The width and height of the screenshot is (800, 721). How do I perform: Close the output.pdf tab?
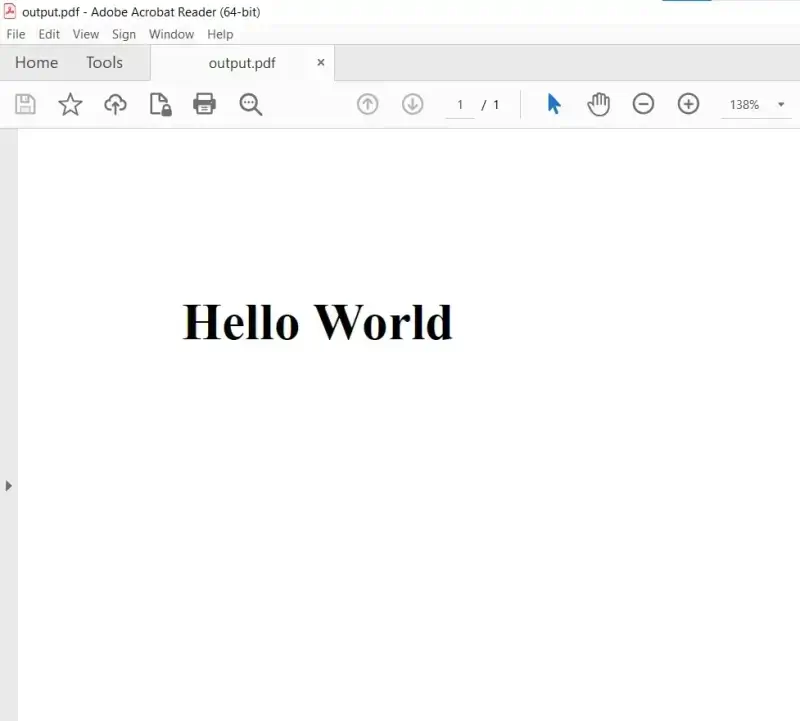point(321,62)
